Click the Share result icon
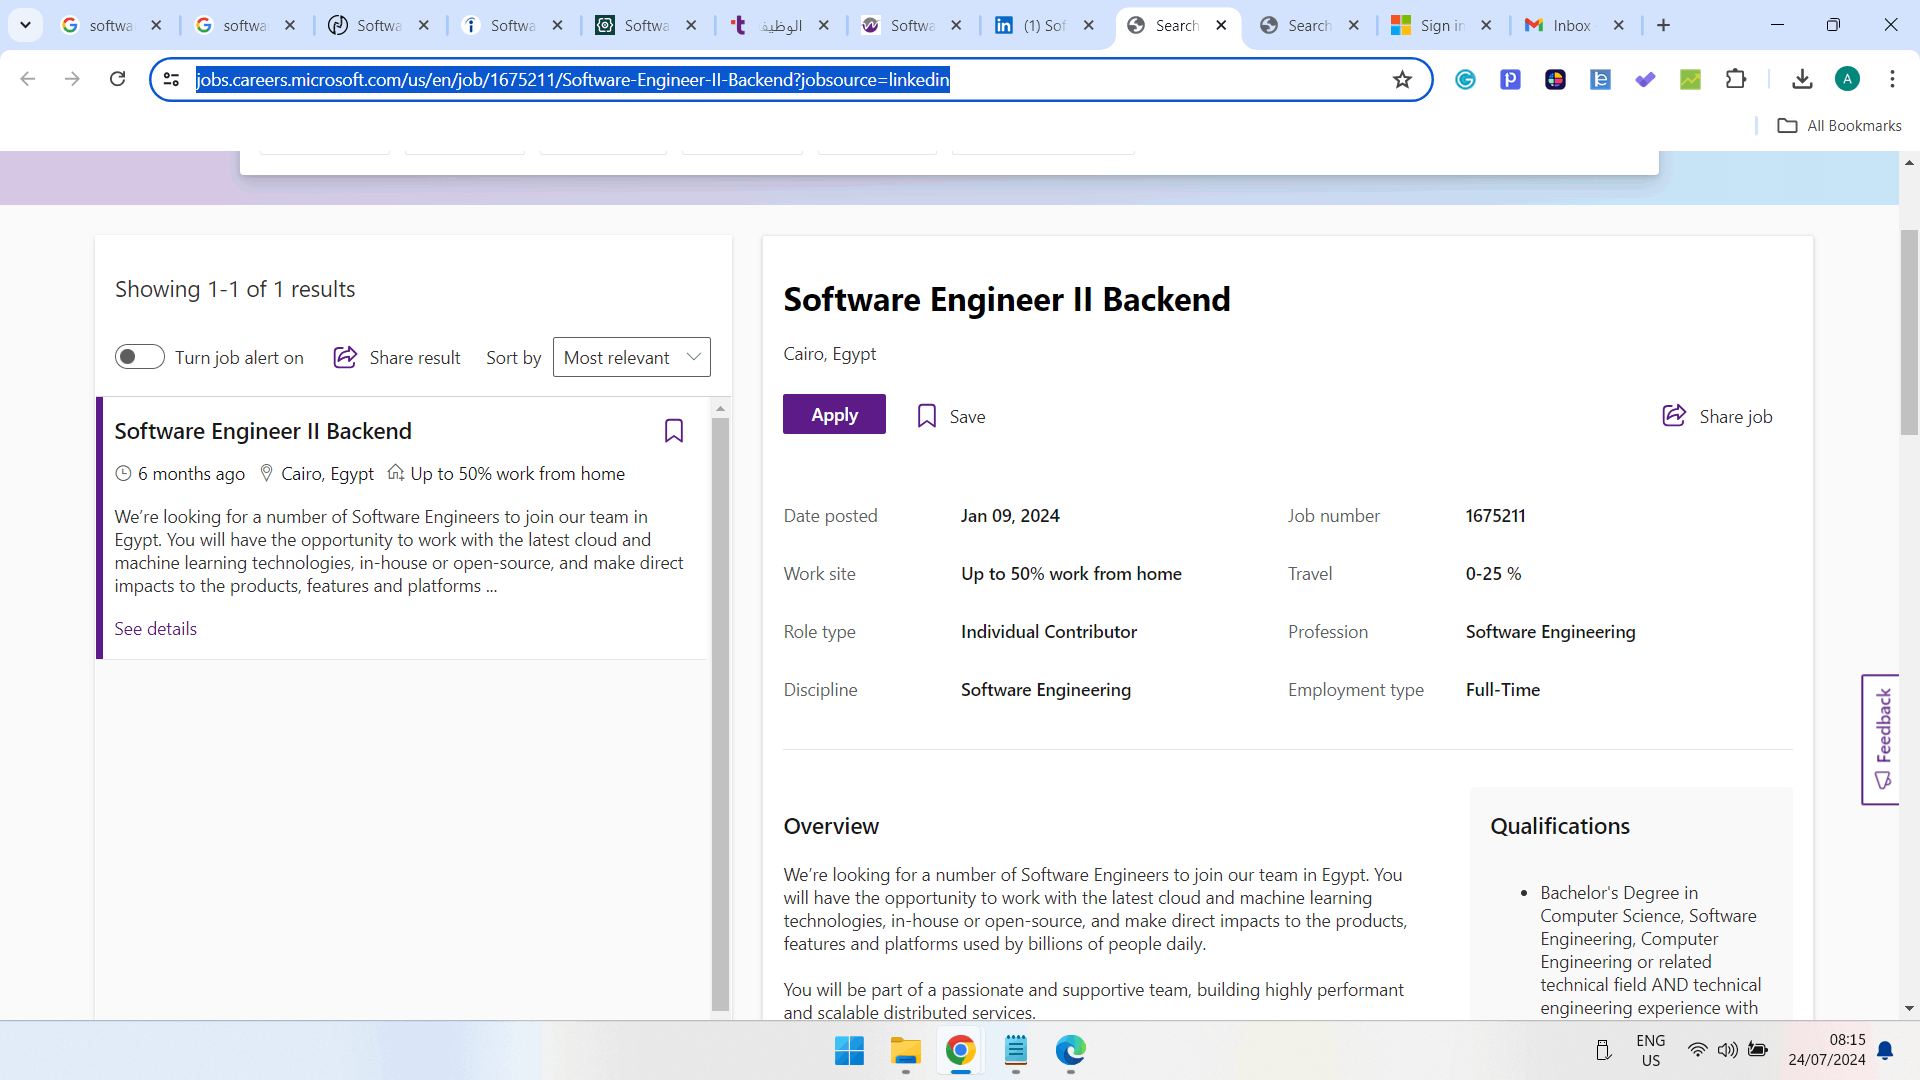 point(345,357)
